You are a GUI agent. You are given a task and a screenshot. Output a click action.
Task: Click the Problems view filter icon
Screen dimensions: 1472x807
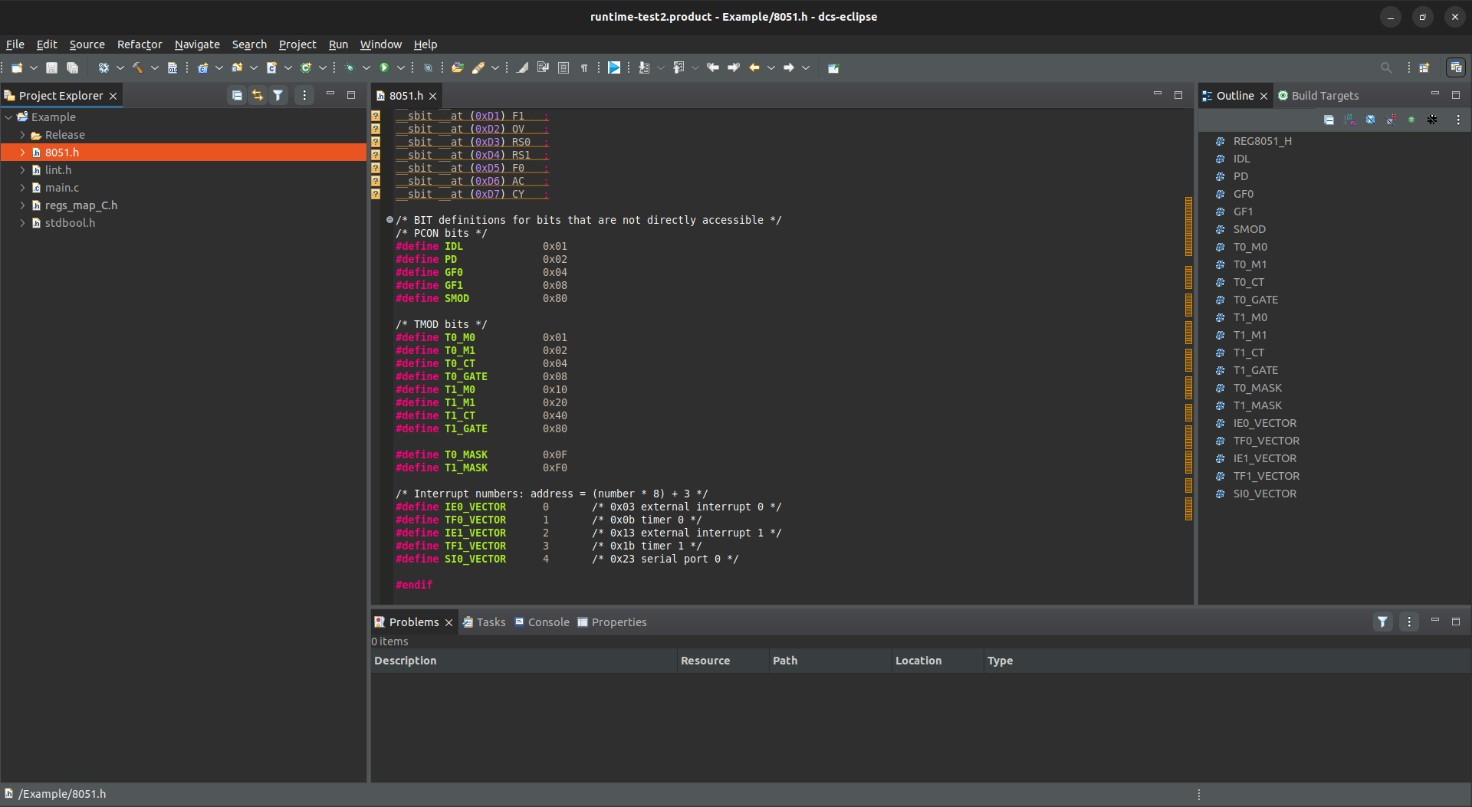coord(1382,622)
